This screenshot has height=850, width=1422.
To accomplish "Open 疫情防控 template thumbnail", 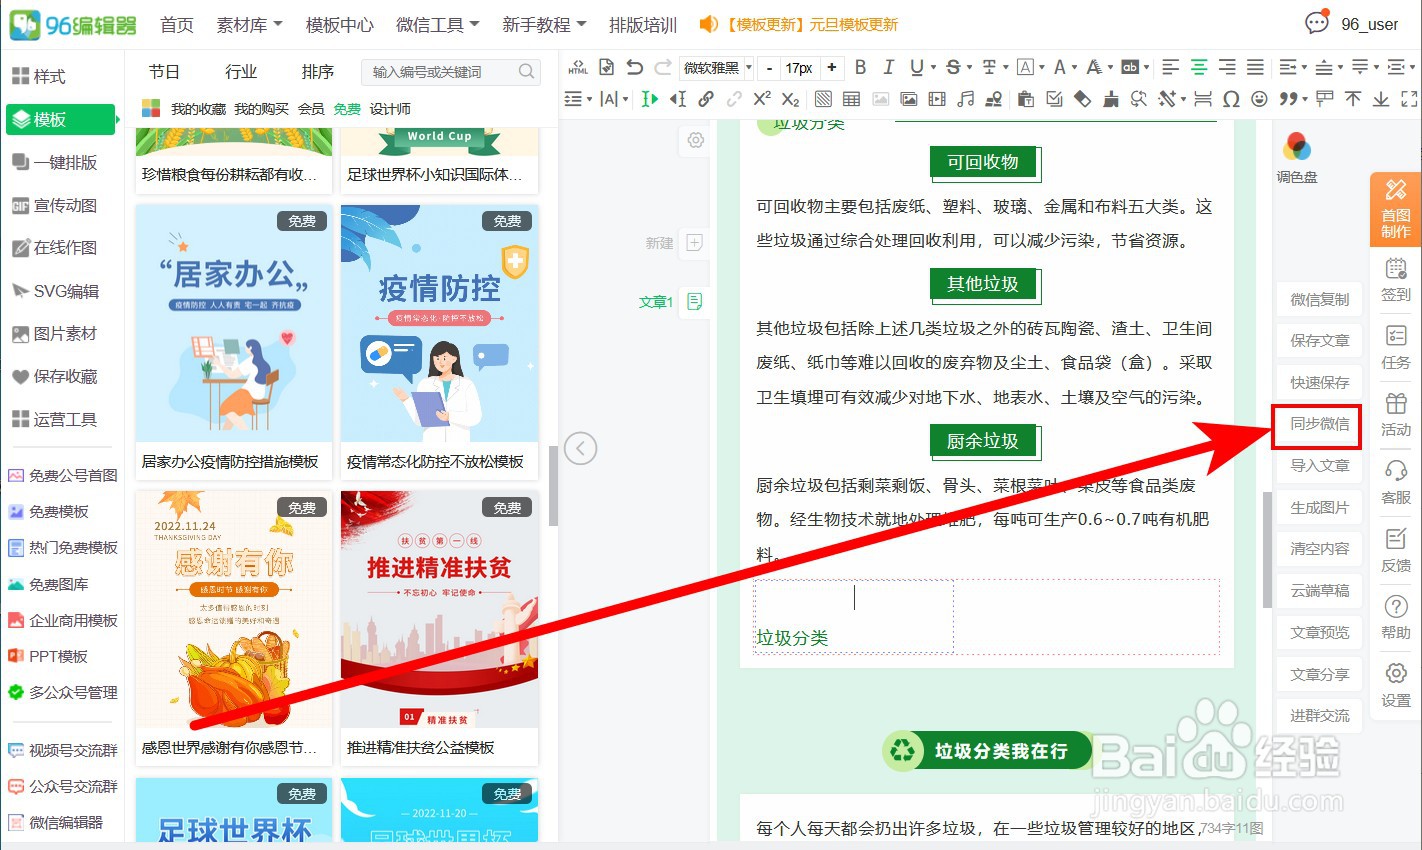I will [439, 324].
